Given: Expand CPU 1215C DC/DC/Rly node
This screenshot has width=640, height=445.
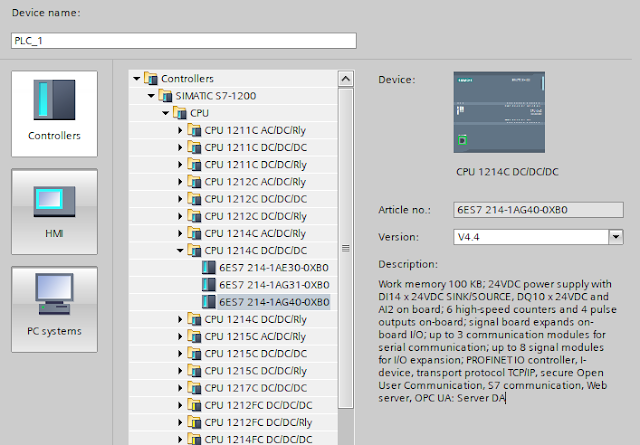Looking at the screenshot, I should 180,371.
